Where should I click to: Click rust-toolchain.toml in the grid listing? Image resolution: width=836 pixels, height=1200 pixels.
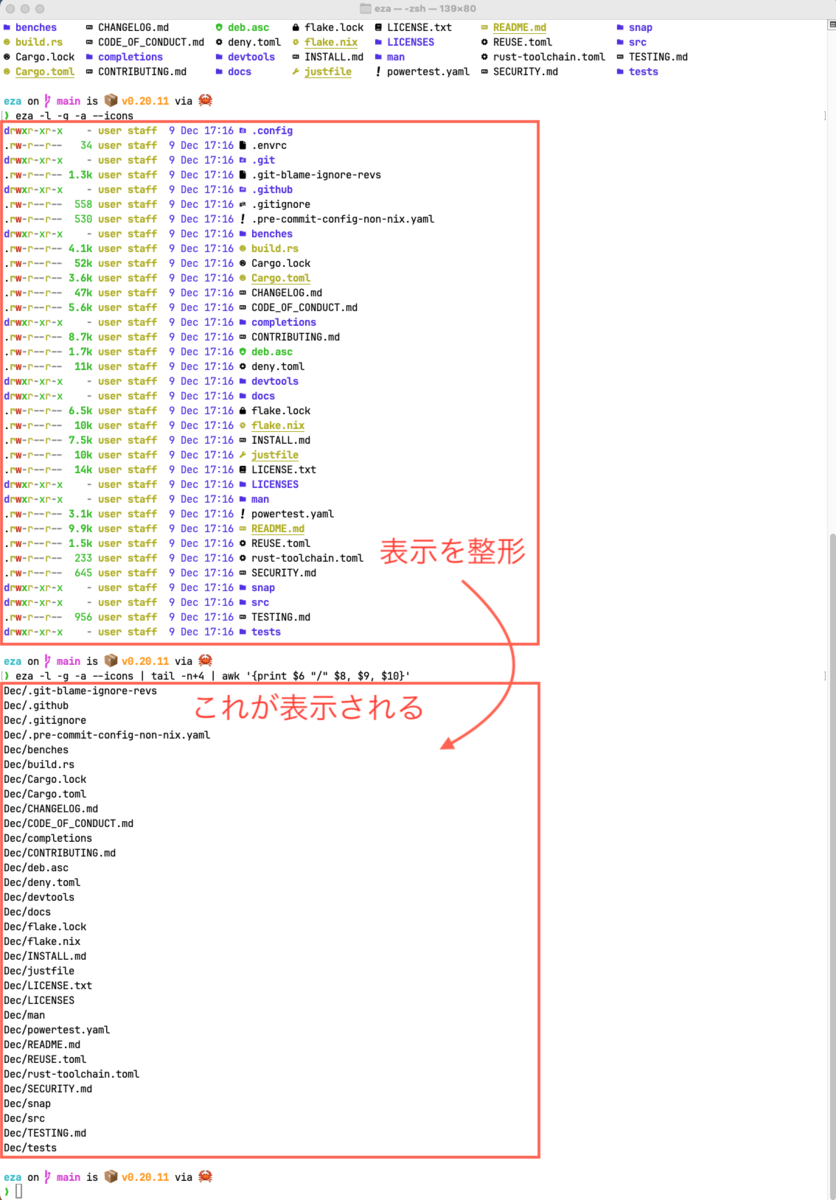click(549, 57)
